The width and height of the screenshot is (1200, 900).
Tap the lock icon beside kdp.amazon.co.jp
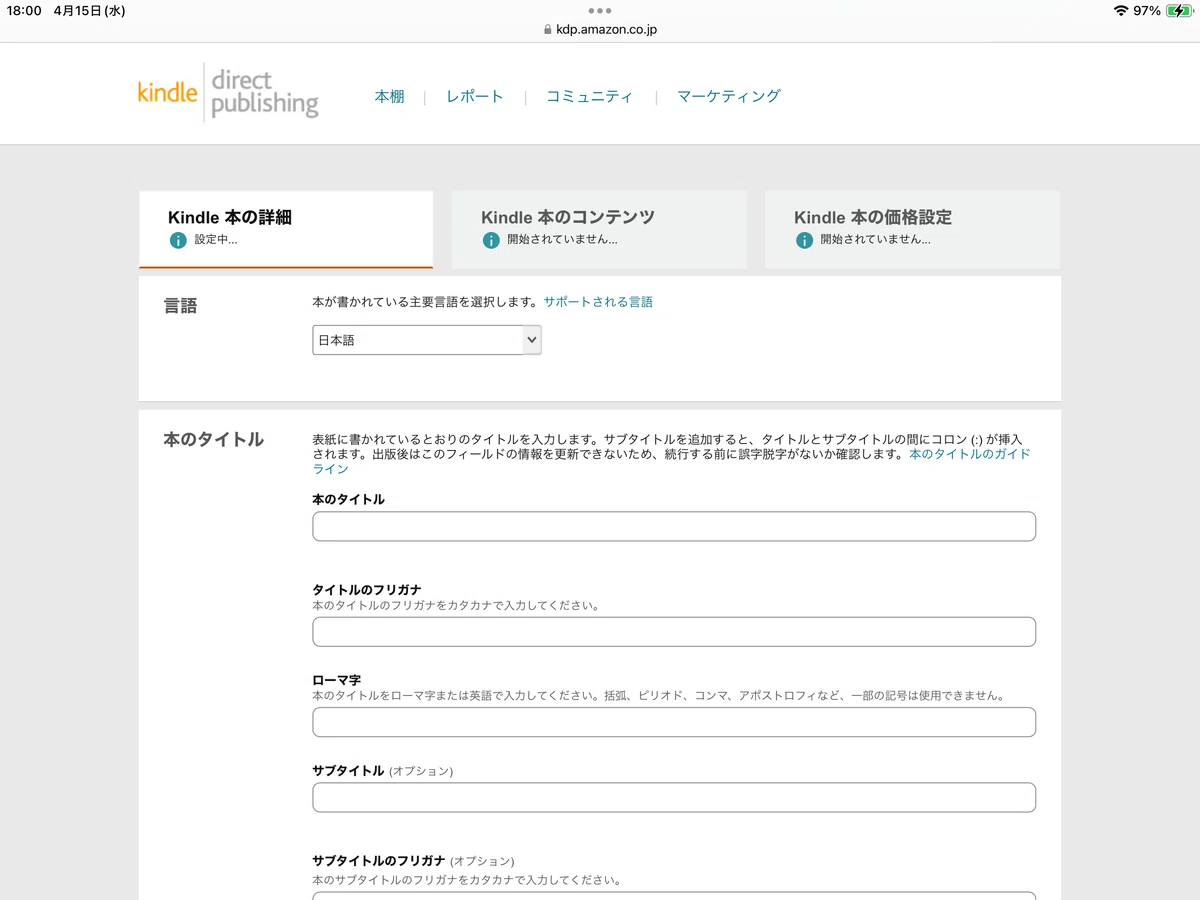click(x=547, y=30)
